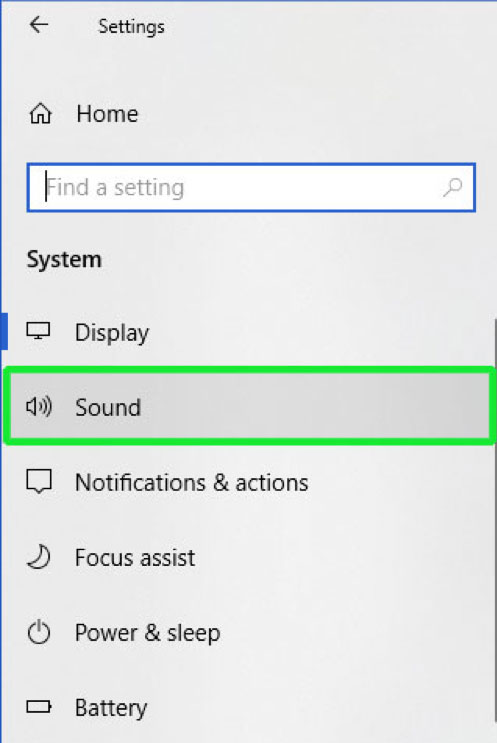The width and height of the screenshot is (497, 743).
Task: Click the Sound speaker icon
Action: pyautogui.click(x=39, y=407)
